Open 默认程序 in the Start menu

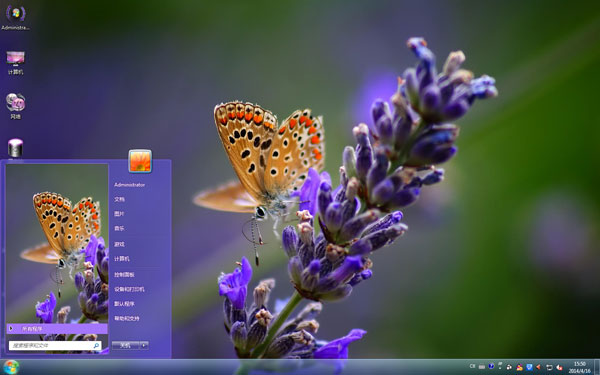coord(124,304)
